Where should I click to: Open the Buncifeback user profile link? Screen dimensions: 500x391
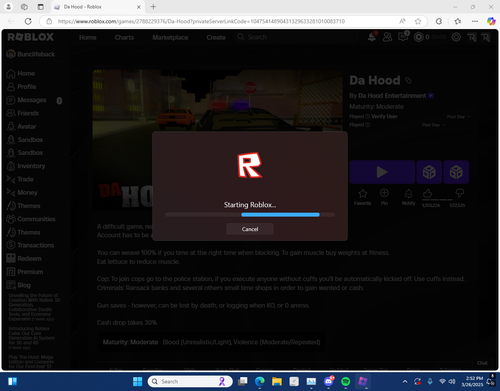point(31,54)
